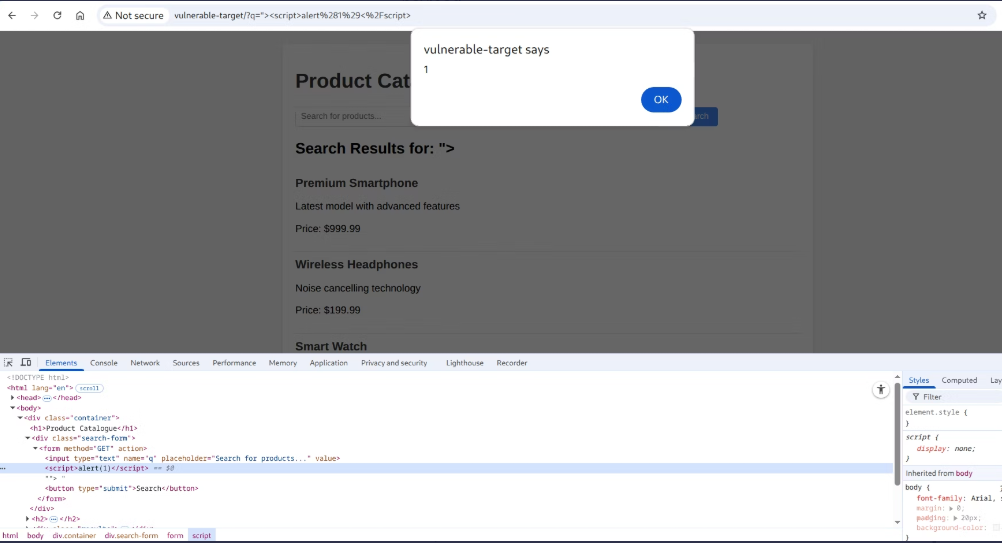Select the h1 Product Catalogue DOM line
The width and height of the screenshot is (1002, 543).
pos(84,428)
